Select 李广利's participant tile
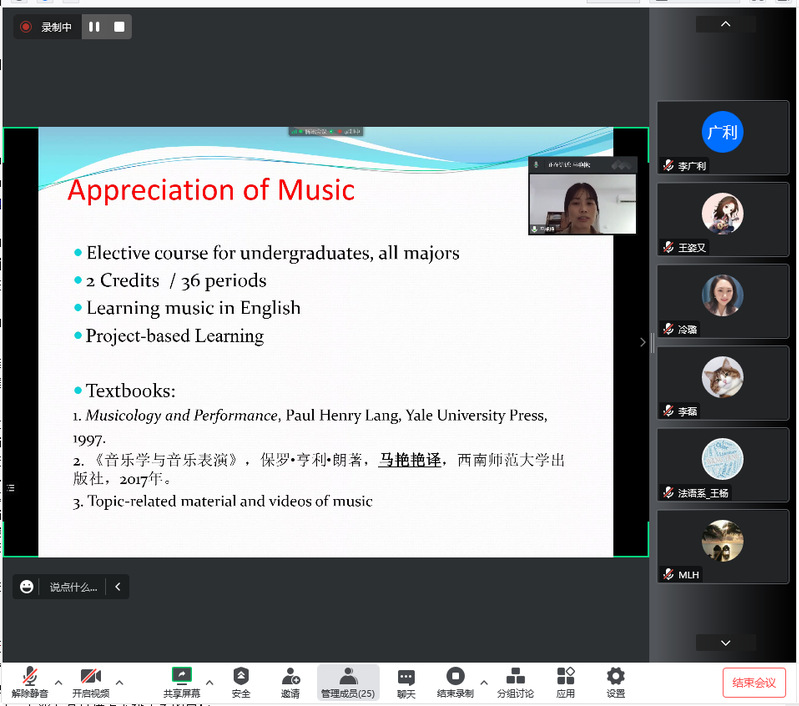The image size is (799, 706). coord(722,138)
